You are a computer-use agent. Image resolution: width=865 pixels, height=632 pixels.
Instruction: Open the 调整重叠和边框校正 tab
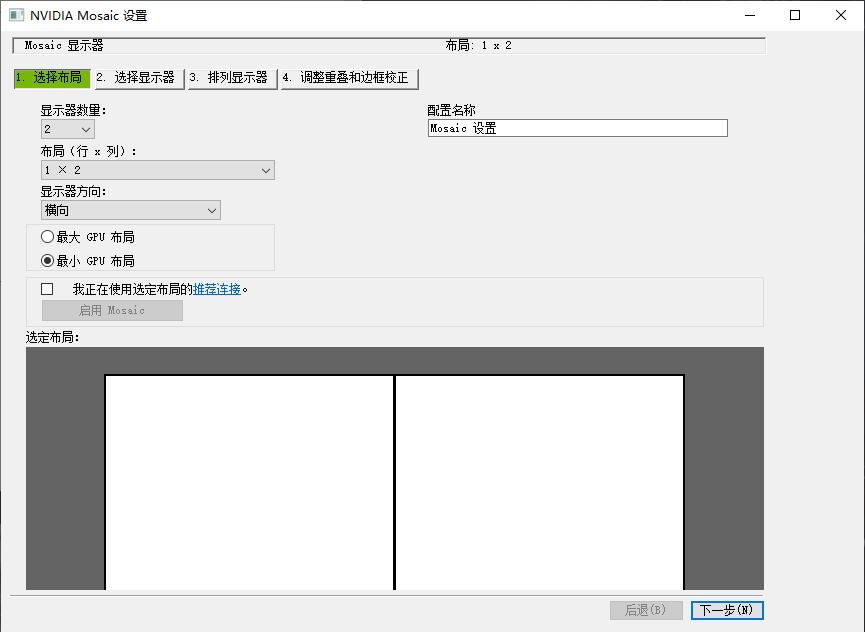(x=350, y=78)
